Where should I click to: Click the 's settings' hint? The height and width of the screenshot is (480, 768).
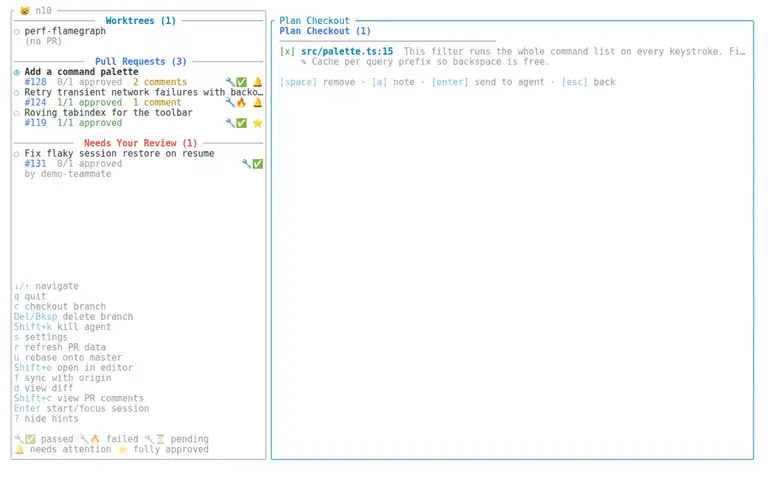point(41,337)
